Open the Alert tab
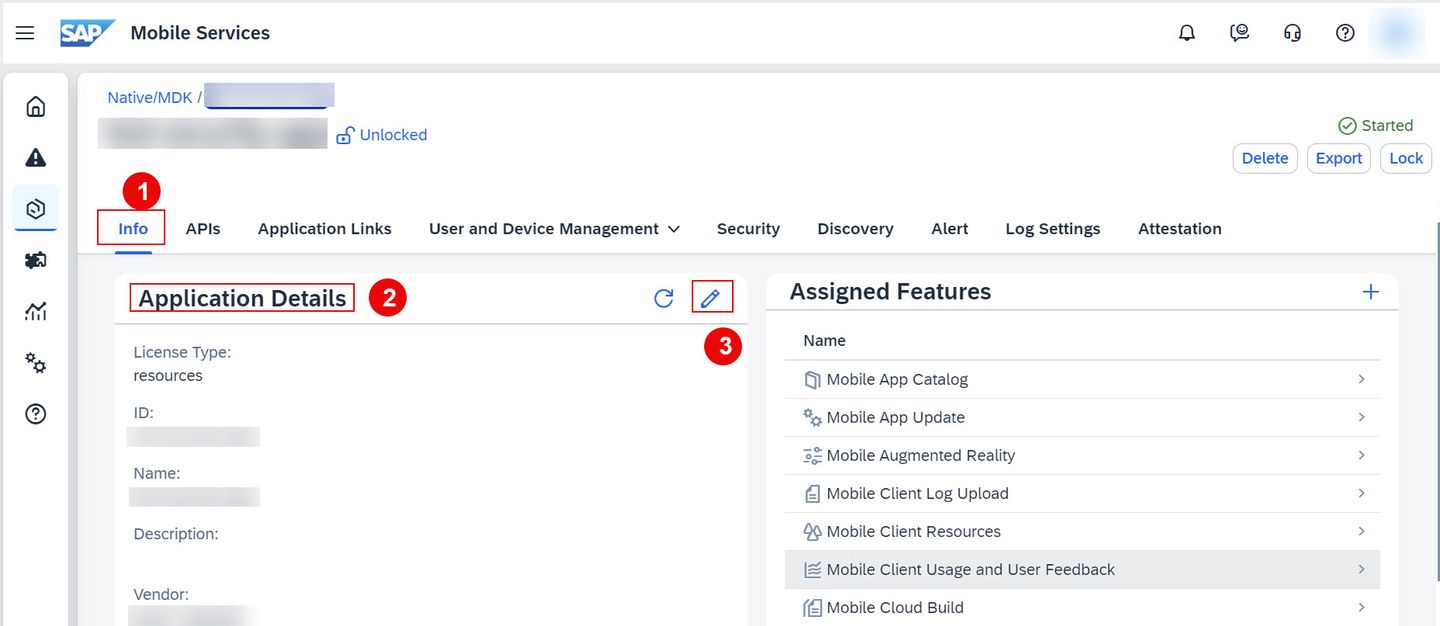The height and width of the screenshot is (626, 1440). click(950, 229)
